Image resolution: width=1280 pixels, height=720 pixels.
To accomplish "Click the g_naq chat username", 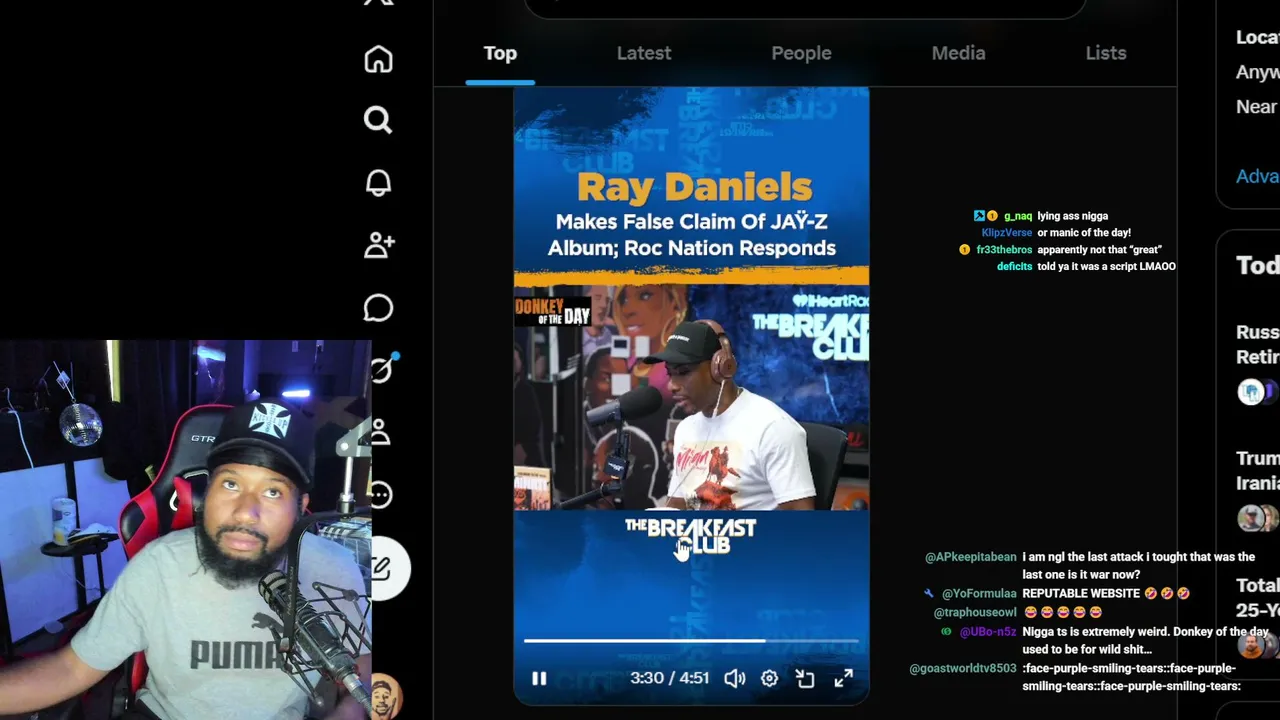I will tap(1017, 216).
